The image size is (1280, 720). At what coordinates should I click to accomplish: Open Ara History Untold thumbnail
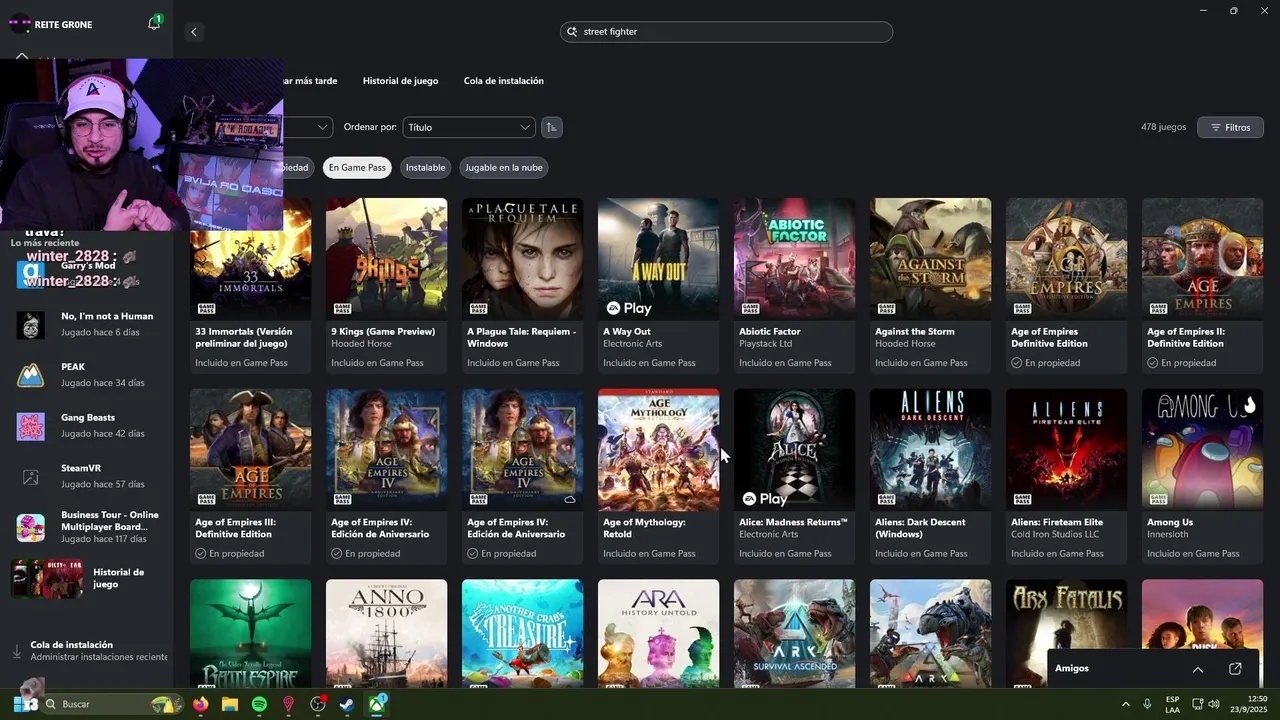click(x=659, y=634)
